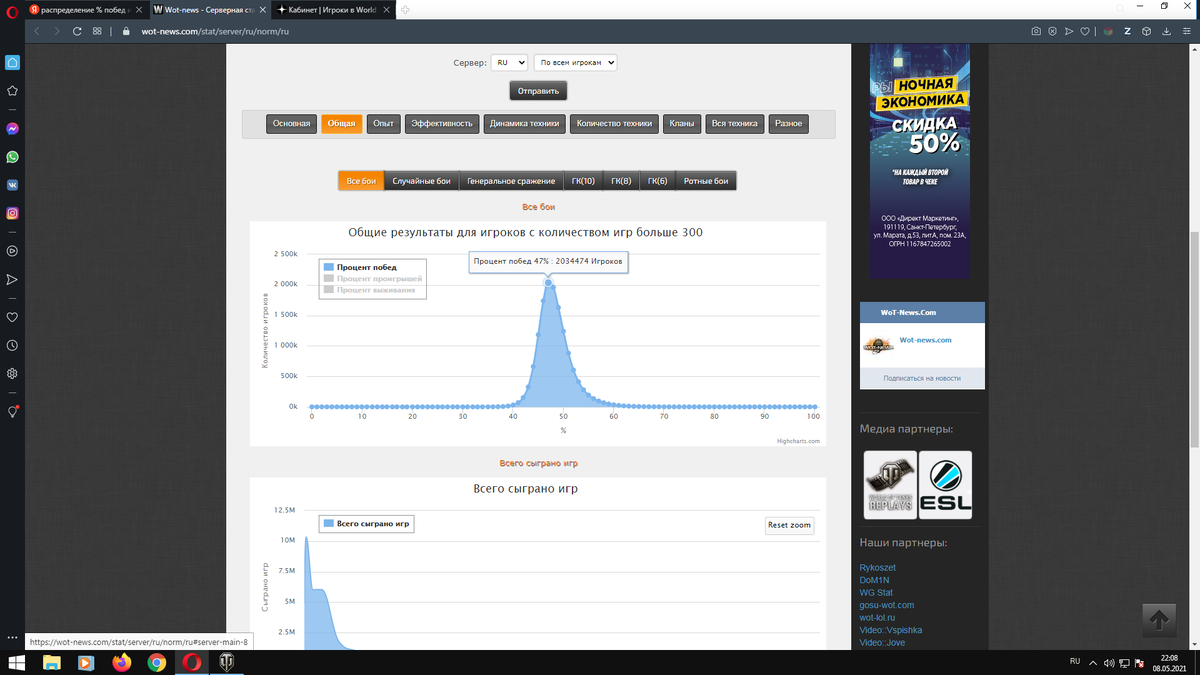The width and height of the screenshot is (1200, 675).
Task: Open WhatsApp in Opera sidebar
Action: 12,157
